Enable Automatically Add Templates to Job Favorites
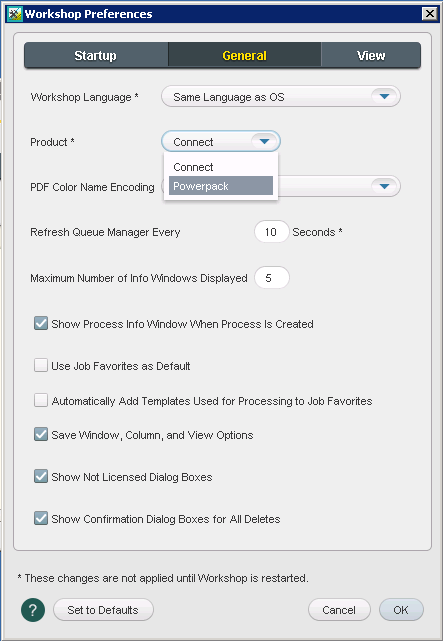This screenshot has width=443, height=641. (x=41, y=400)
